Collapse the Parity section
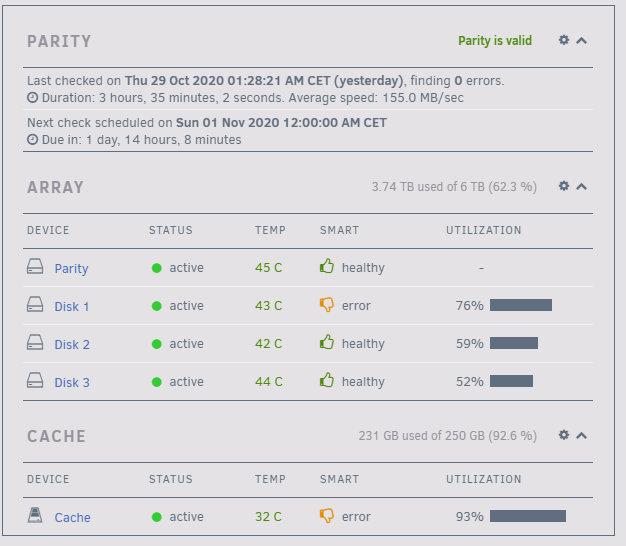Screen dimensions: 626x546 pos(582,40)
